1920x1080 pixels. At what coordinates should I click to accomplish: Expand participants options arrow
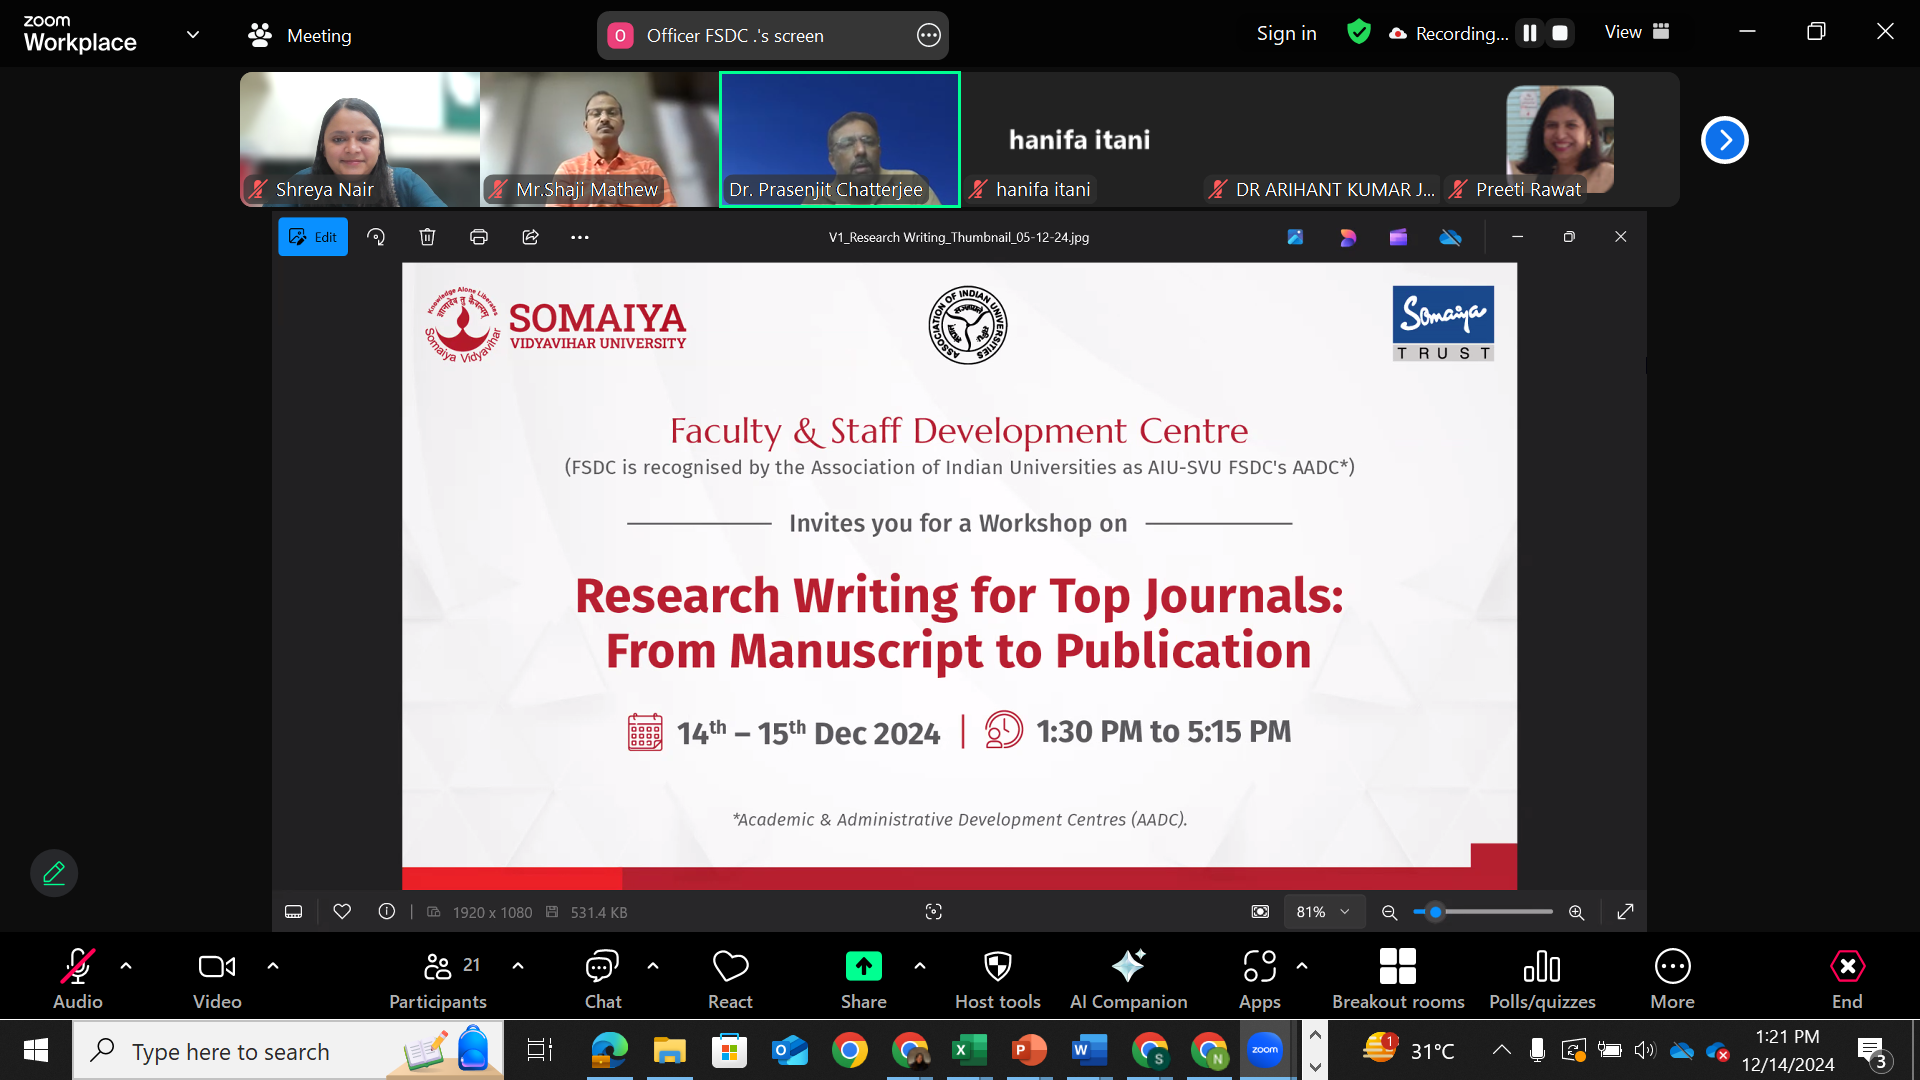518,966
